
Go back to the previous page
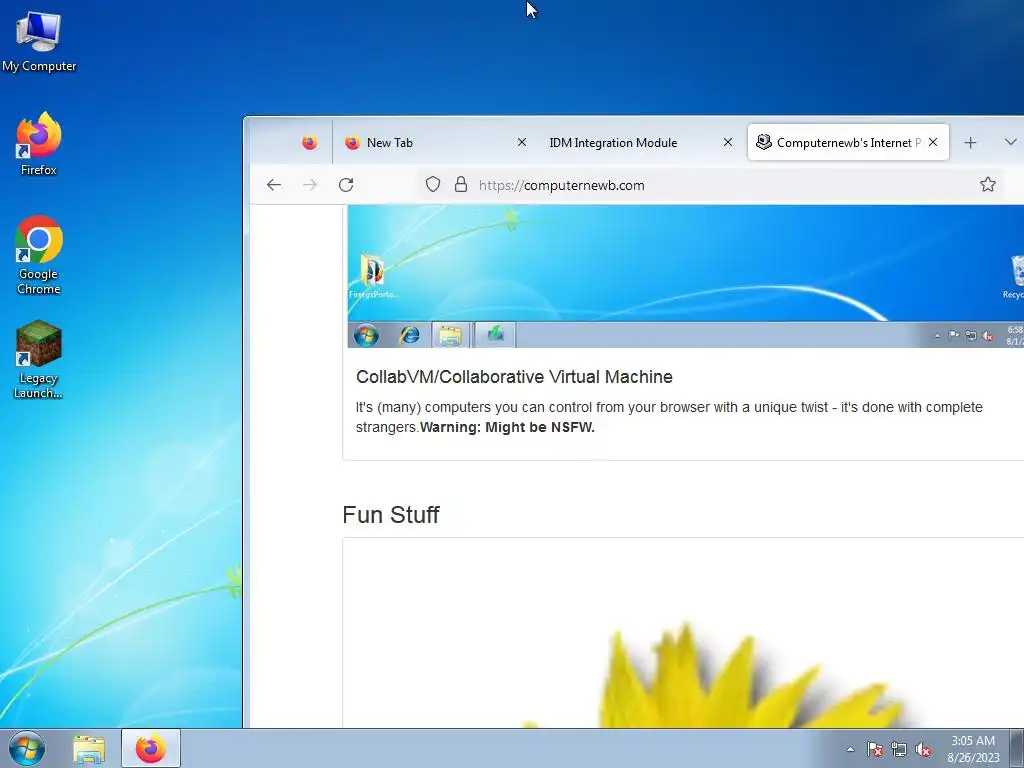coord(274,185)
